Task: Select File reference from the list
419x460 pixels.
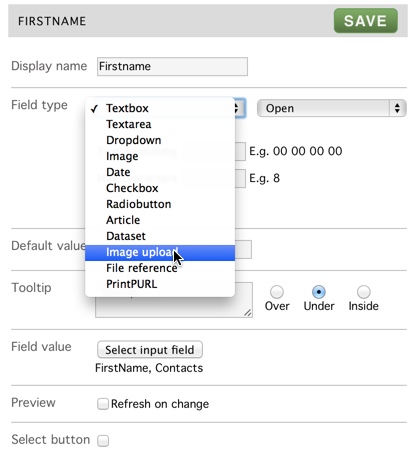Action: [160, 268]
